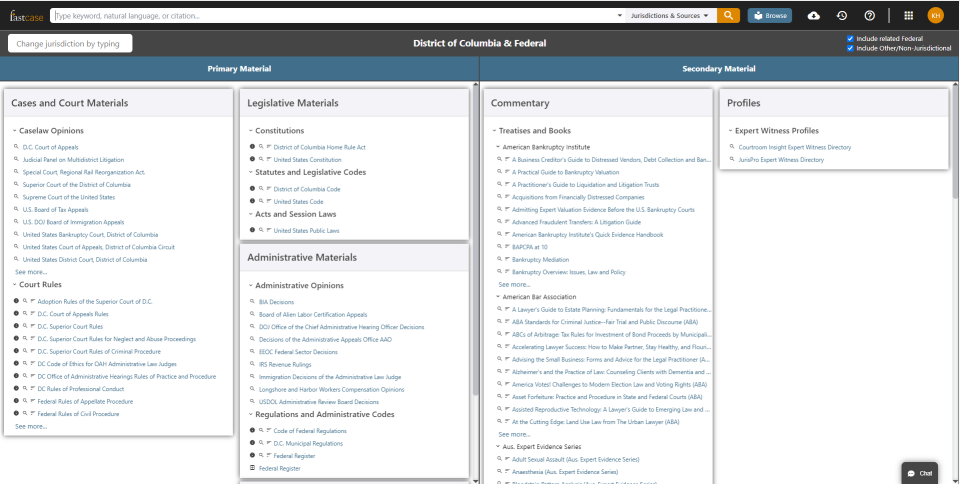This screenshot has height=484, width=960.
Task: Open the Chat widget
Action: point(920,473)
